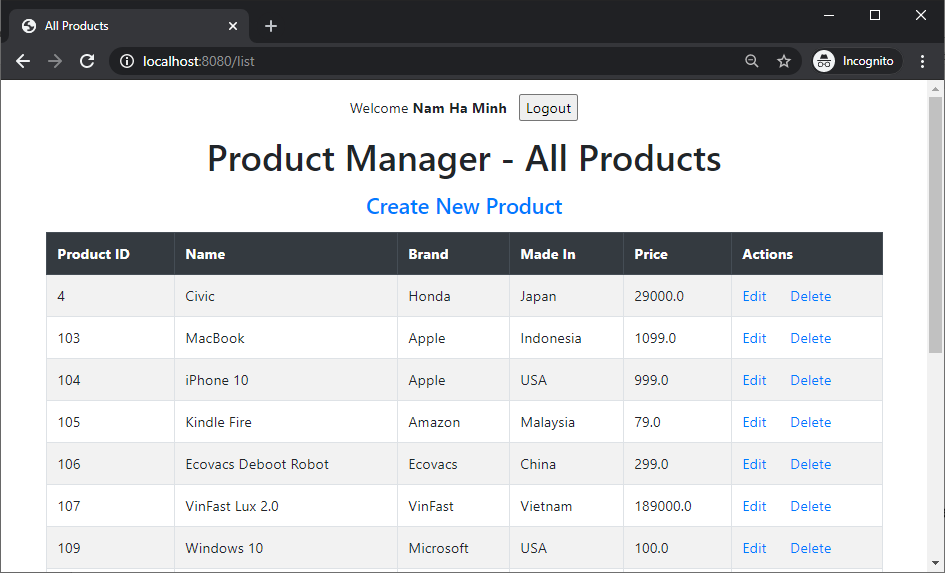This screenshot has height=573, width=945.
Task: Edit the MacBook product
Action: pos(754,338)
